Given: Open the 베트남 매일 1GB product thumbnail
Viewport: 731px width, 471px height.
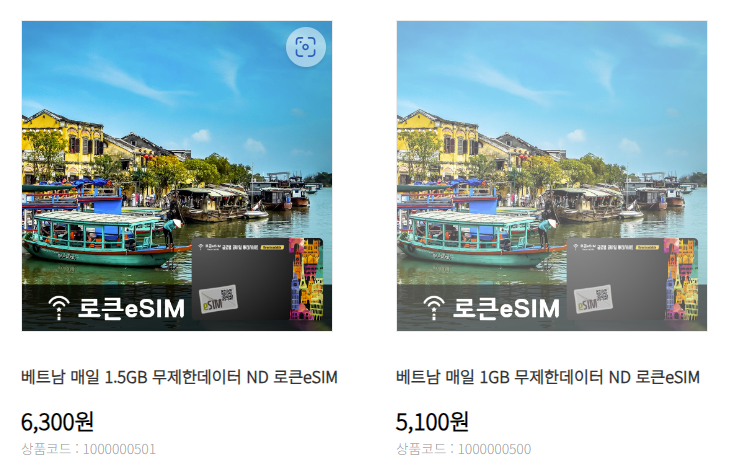Looking at the screenshot, I should 552,176.
